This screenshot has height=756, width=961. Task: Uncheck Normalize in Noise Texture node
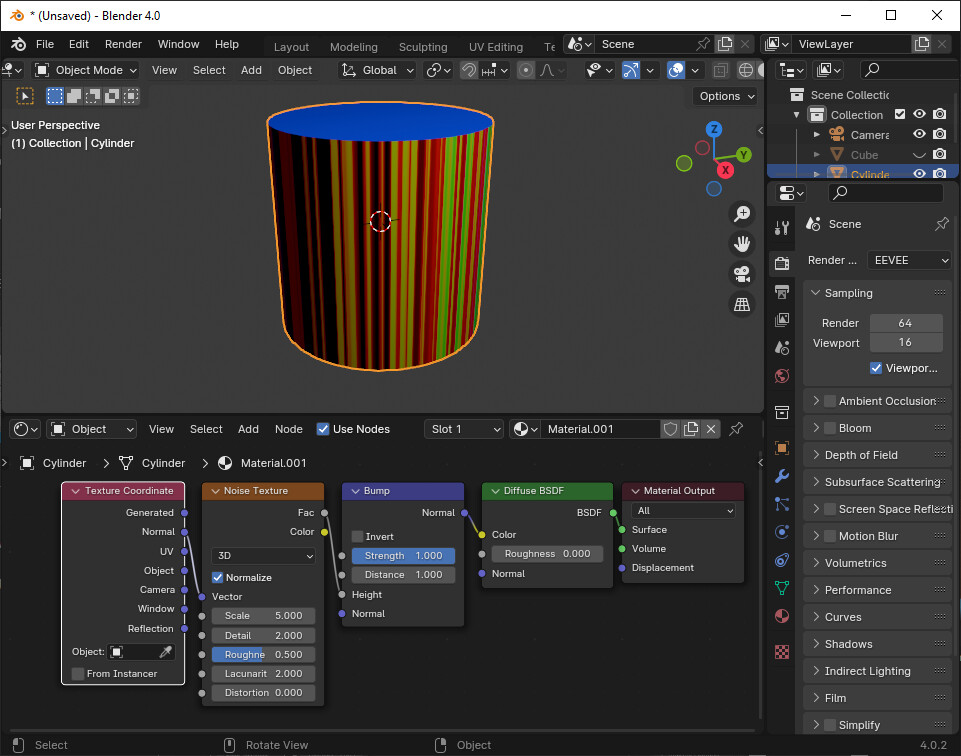(x=218, y=577)
